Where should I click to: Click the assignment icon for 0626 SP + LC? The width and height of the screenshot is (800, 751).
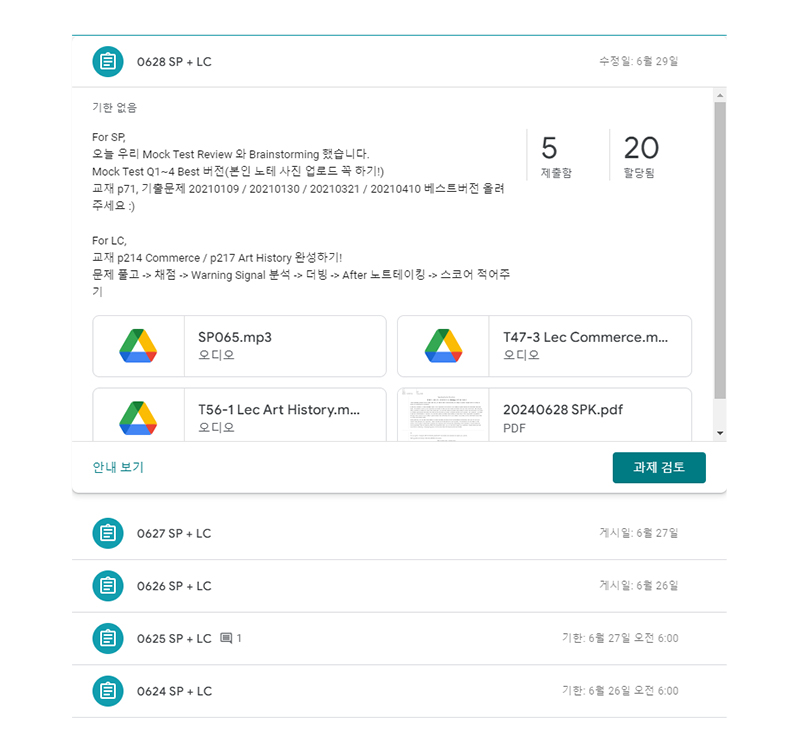[108, 586]
